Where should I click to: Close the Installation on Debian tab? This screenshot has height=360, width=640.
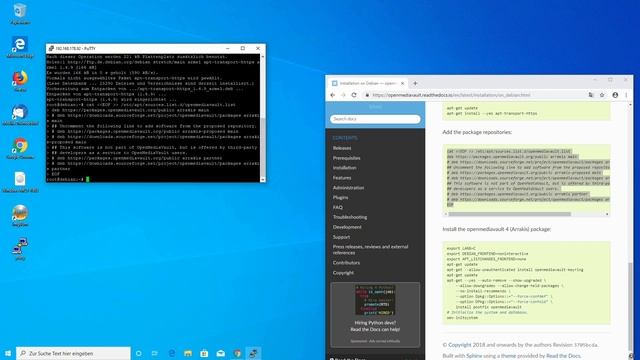click(x=402, y=83)
